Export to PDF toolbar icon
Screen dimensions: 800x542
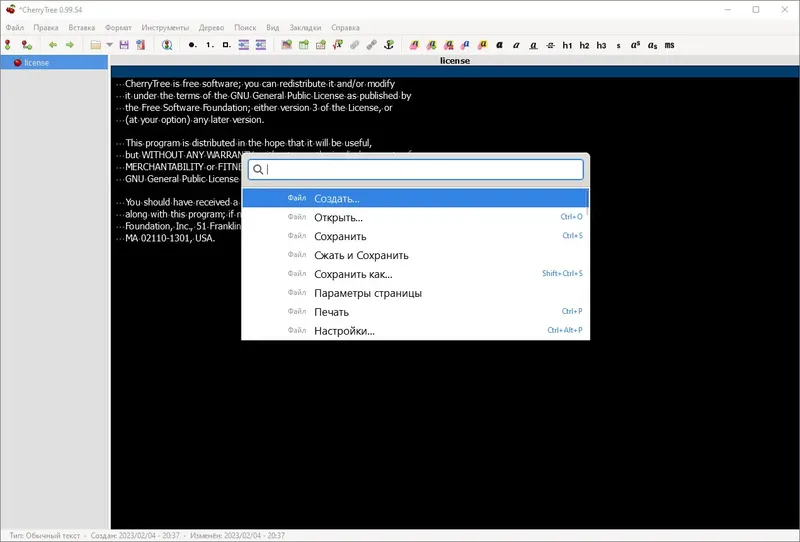(x=141, y=45)
